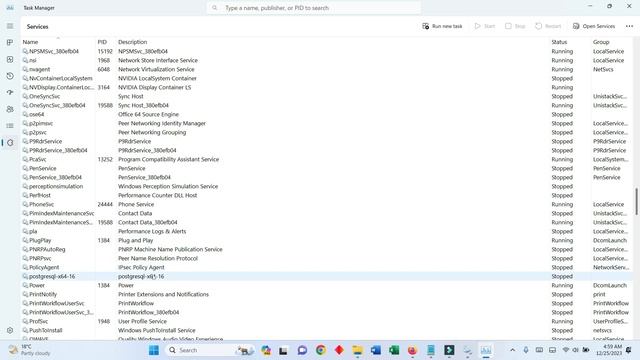This screenshot has width=640, height=360.
Task: Select the nsi service row
Action: pyautogui.click(x=327, y=60)
